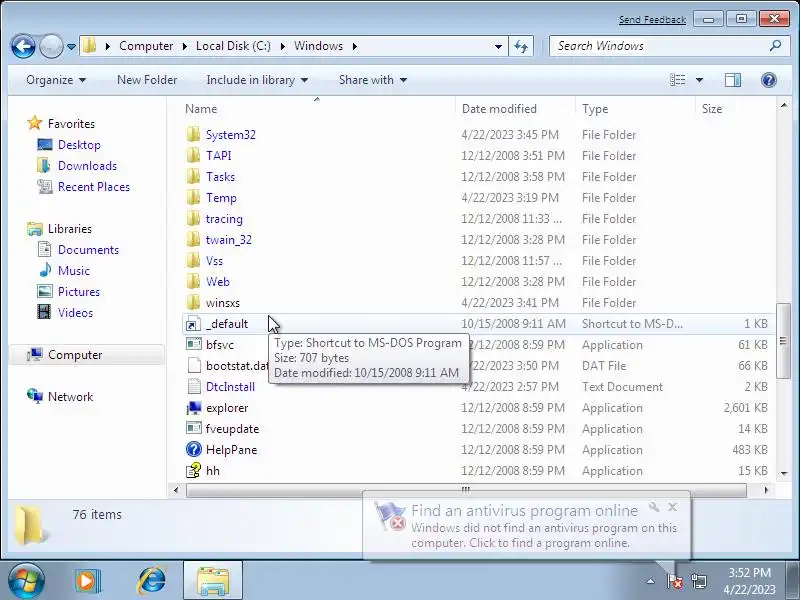The image size is (800, 600).
Task: Select the System32 folder icon
Action: 193,135
